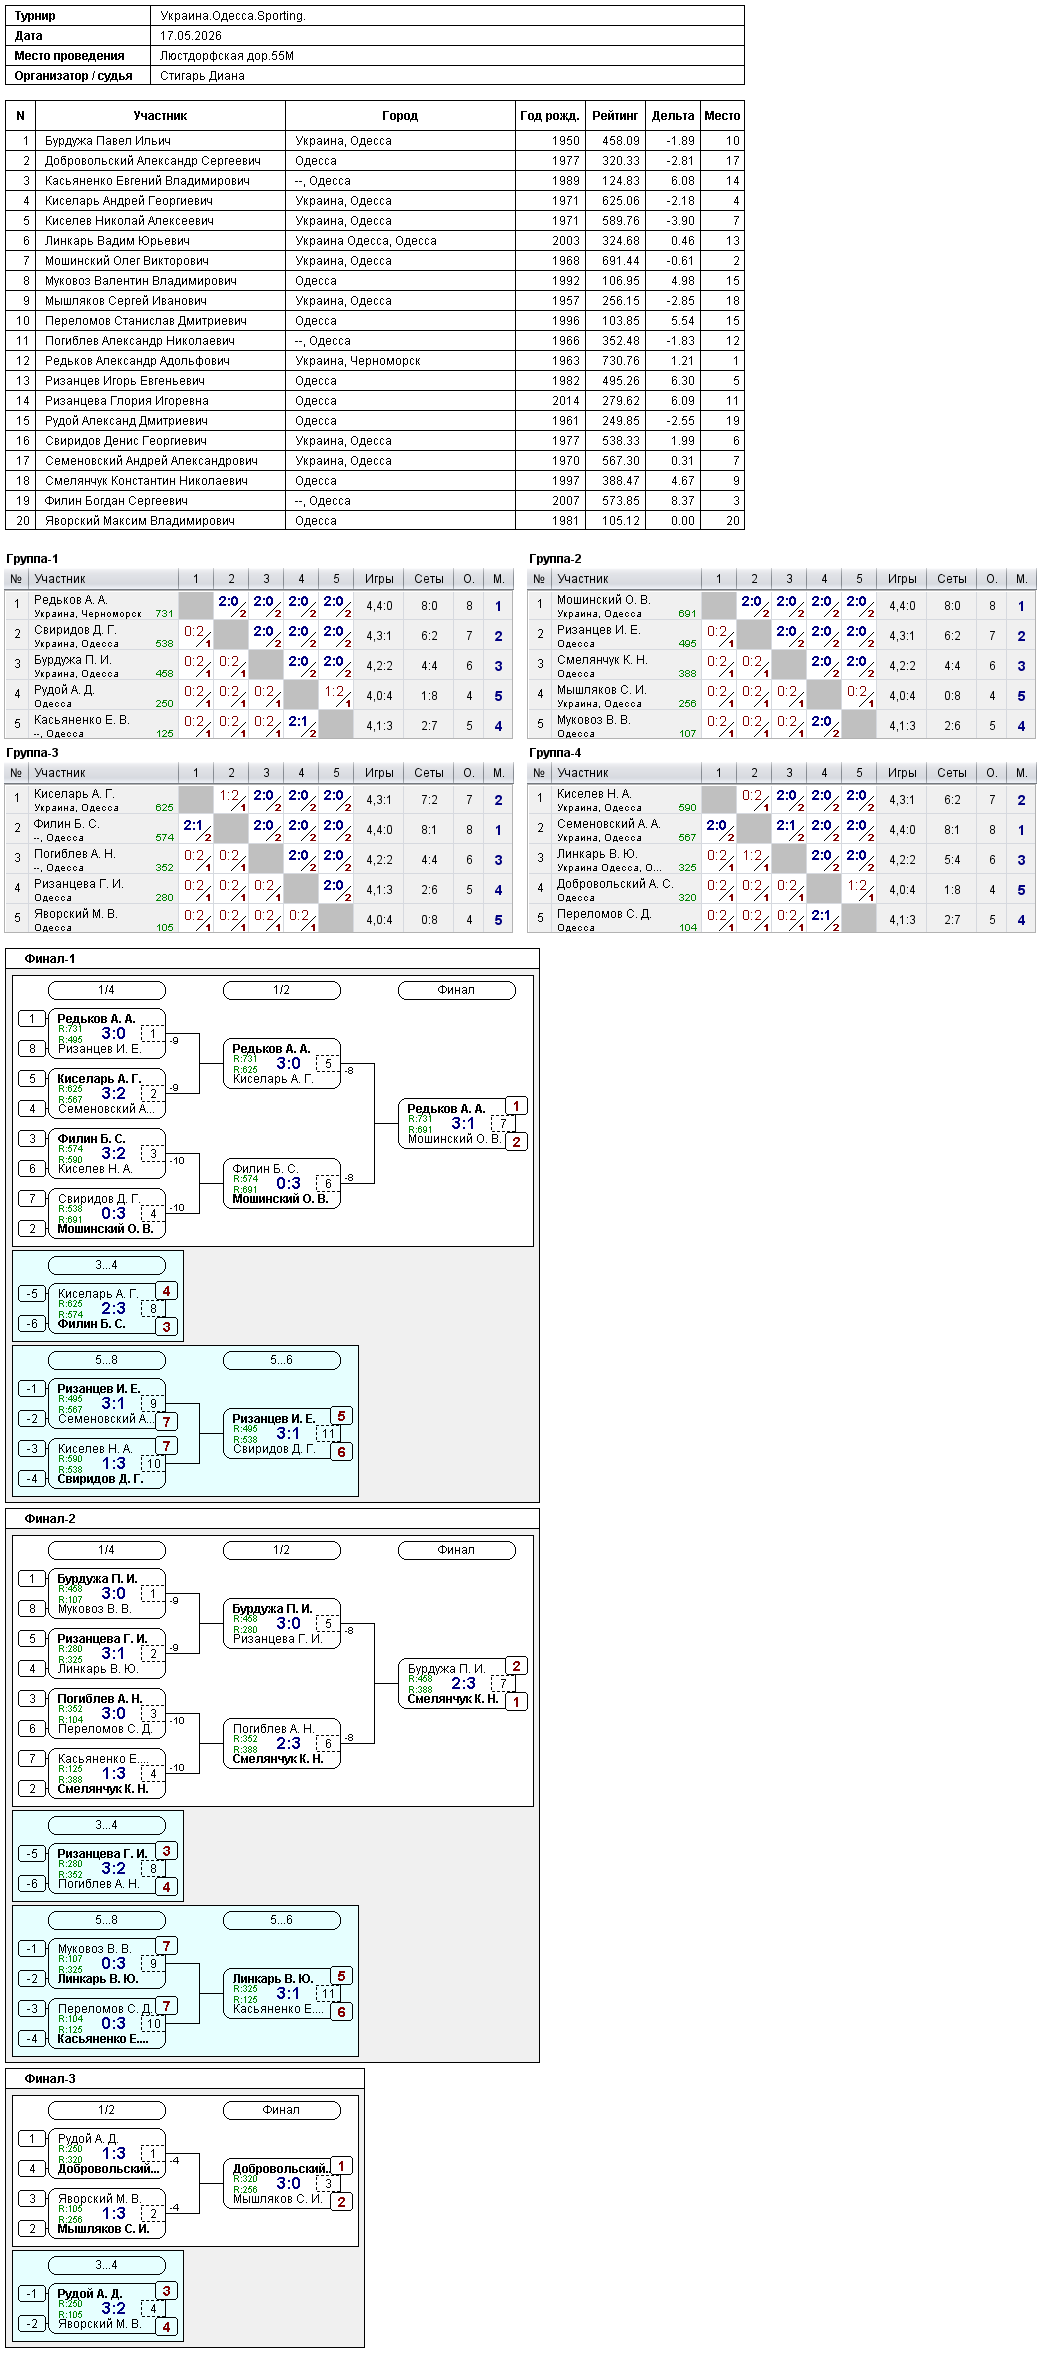This screenshot has height=2353, width=1046.
Task: Select the Финал-2 bracket title
Action: coord(50,1519)
